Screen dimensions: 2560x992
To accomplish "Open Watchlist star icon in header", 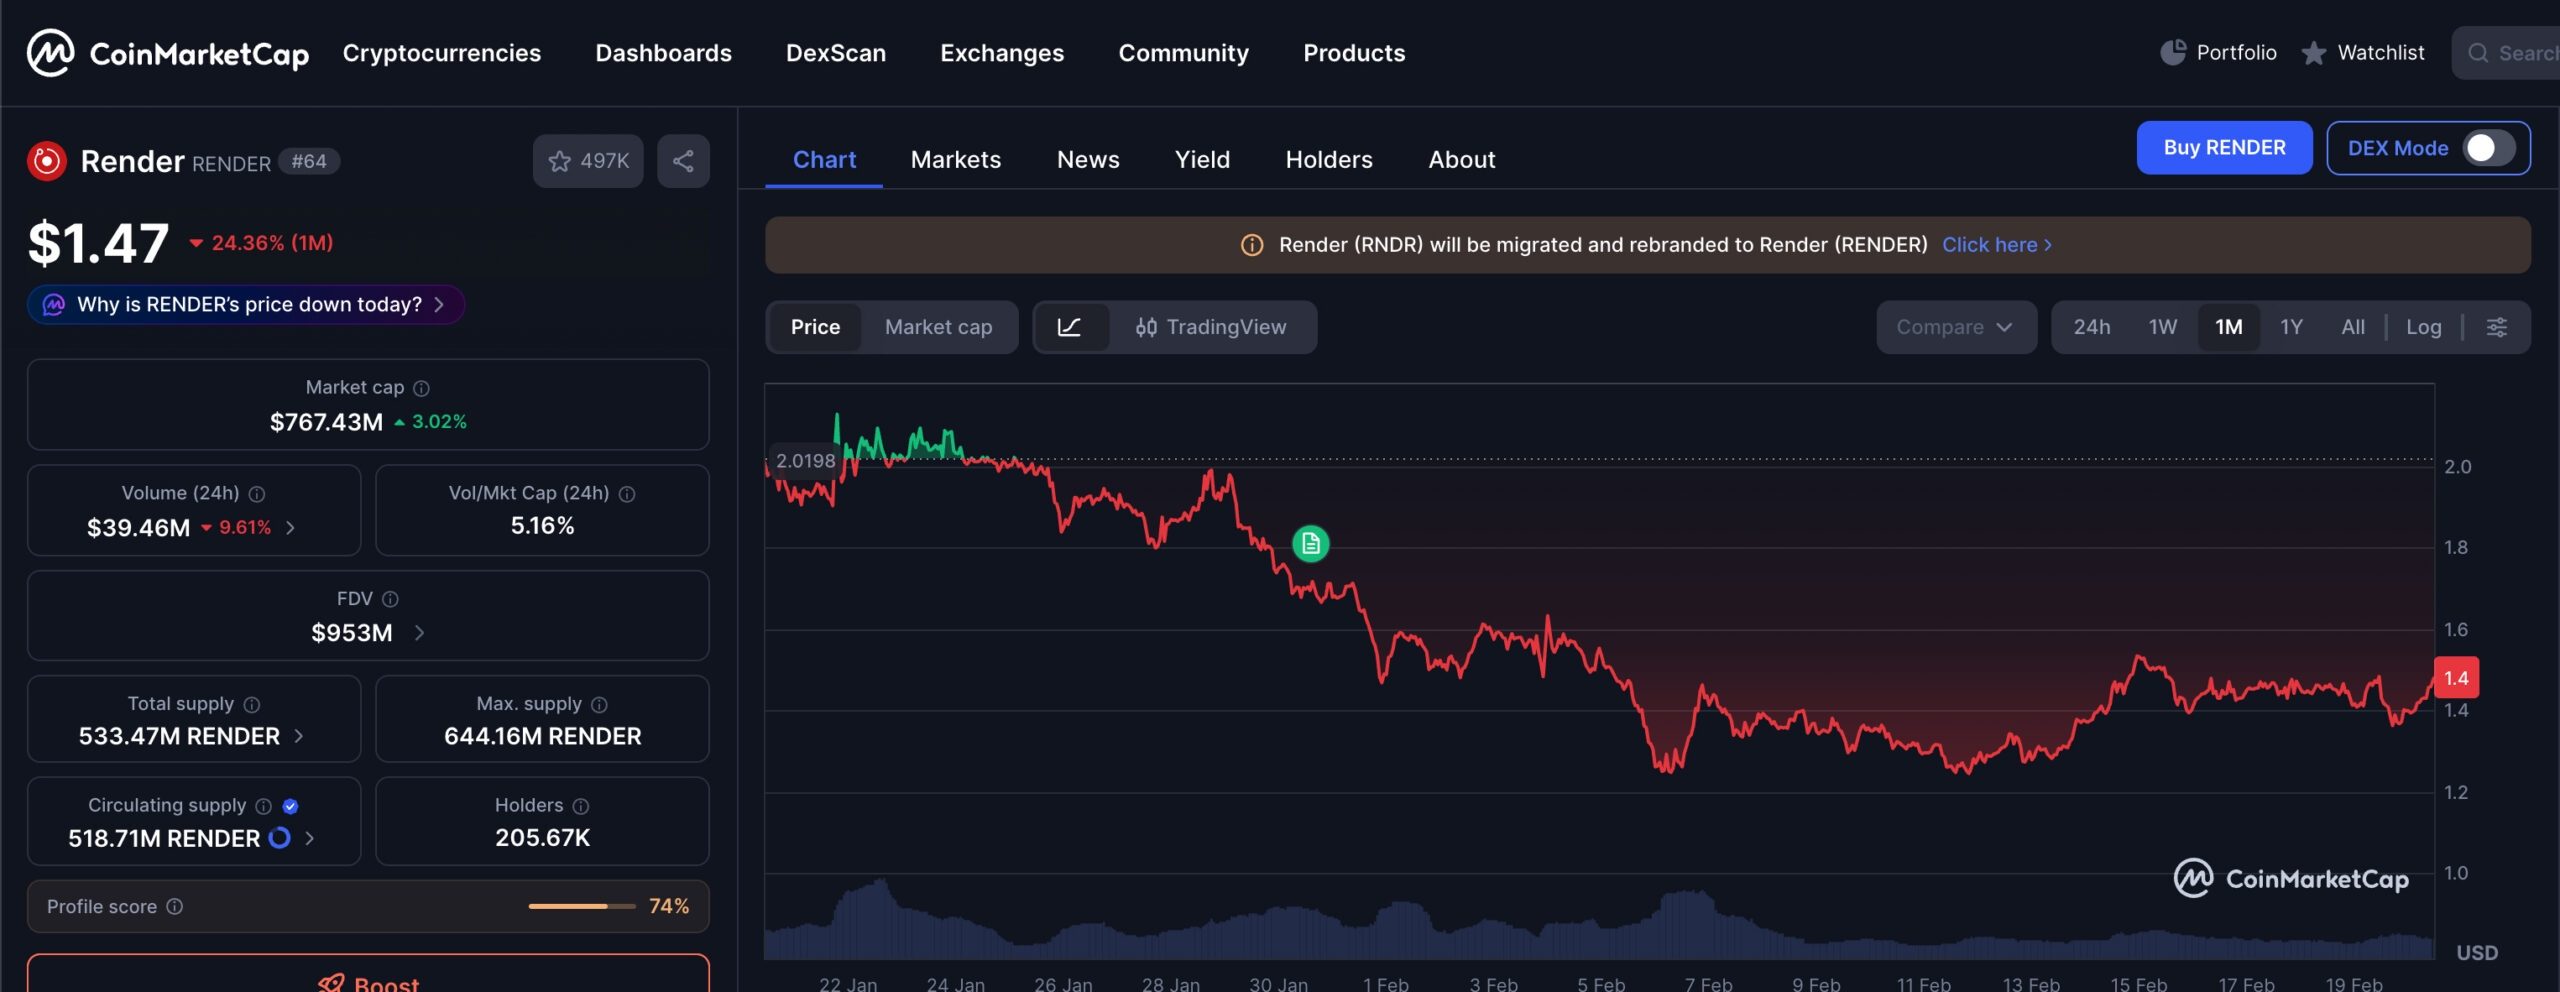I will 2313,53.
